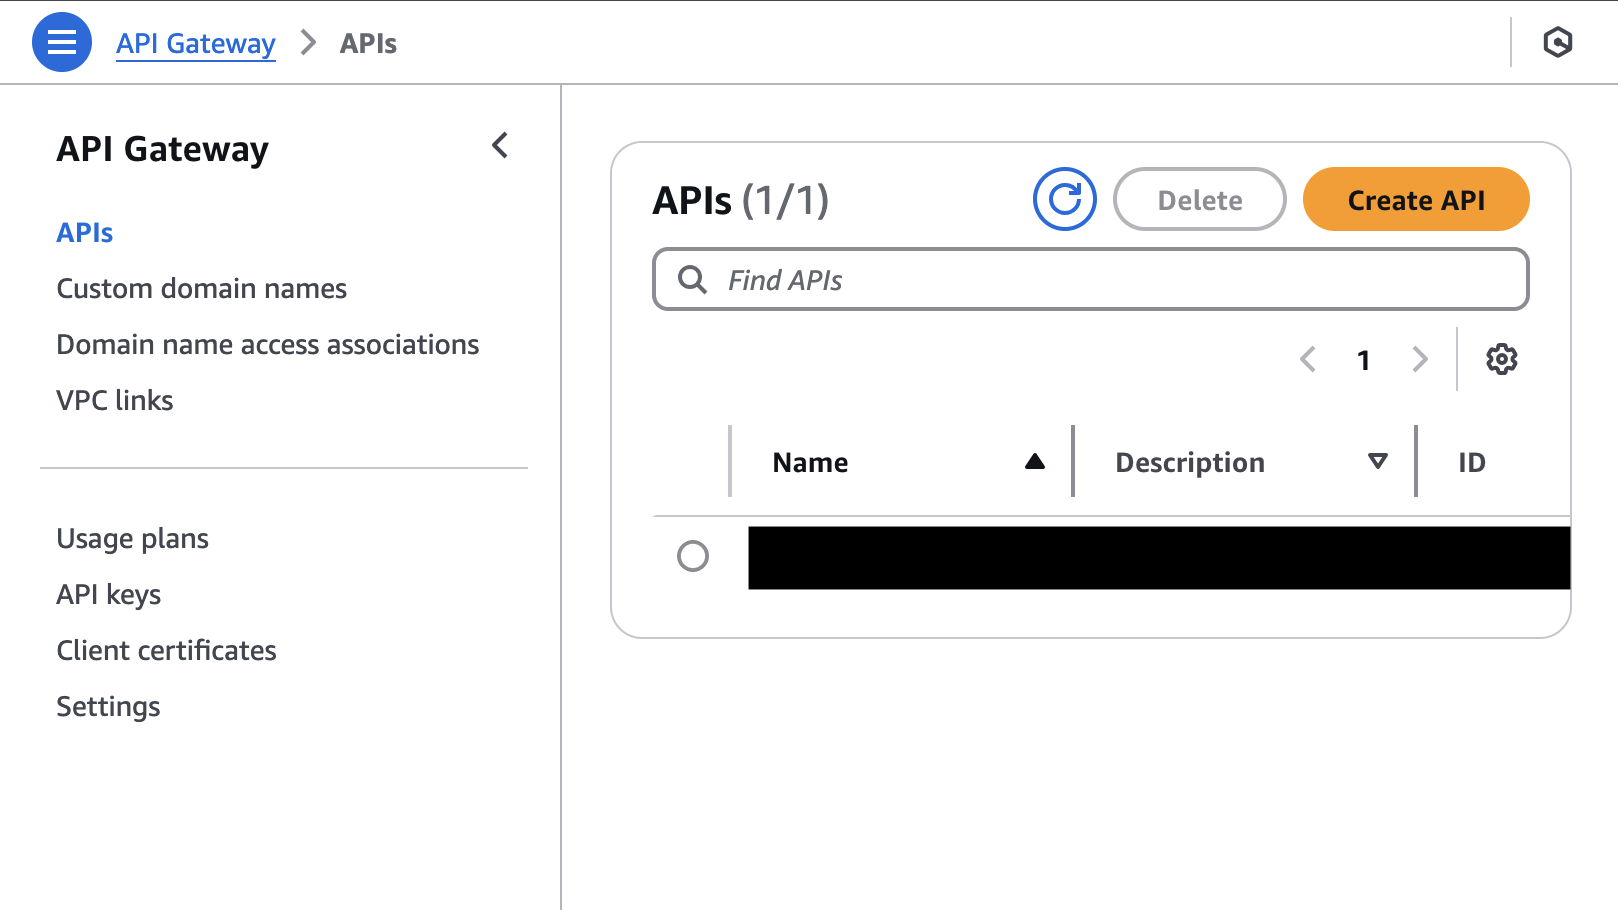Select the API row radio button

(x=692, y=556)
